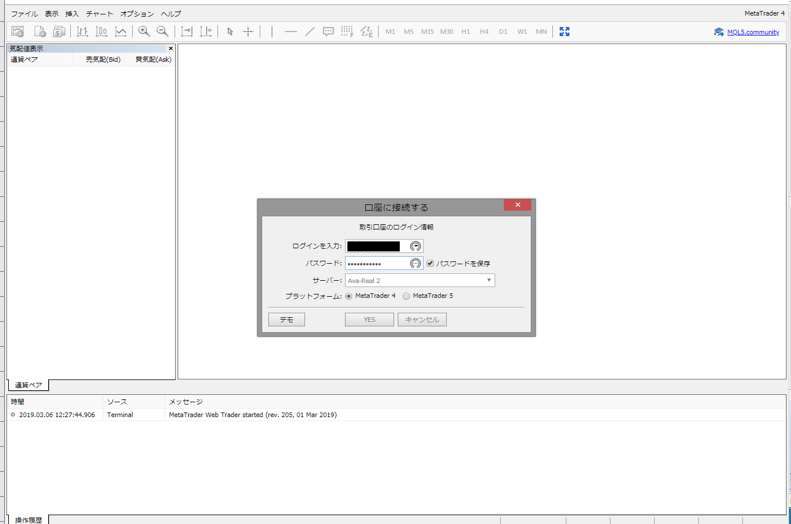The width and height of the screenshot is (791, 524).
Task: Toggle the パスワードを保存 checkbox
Action: pos(430,263)
